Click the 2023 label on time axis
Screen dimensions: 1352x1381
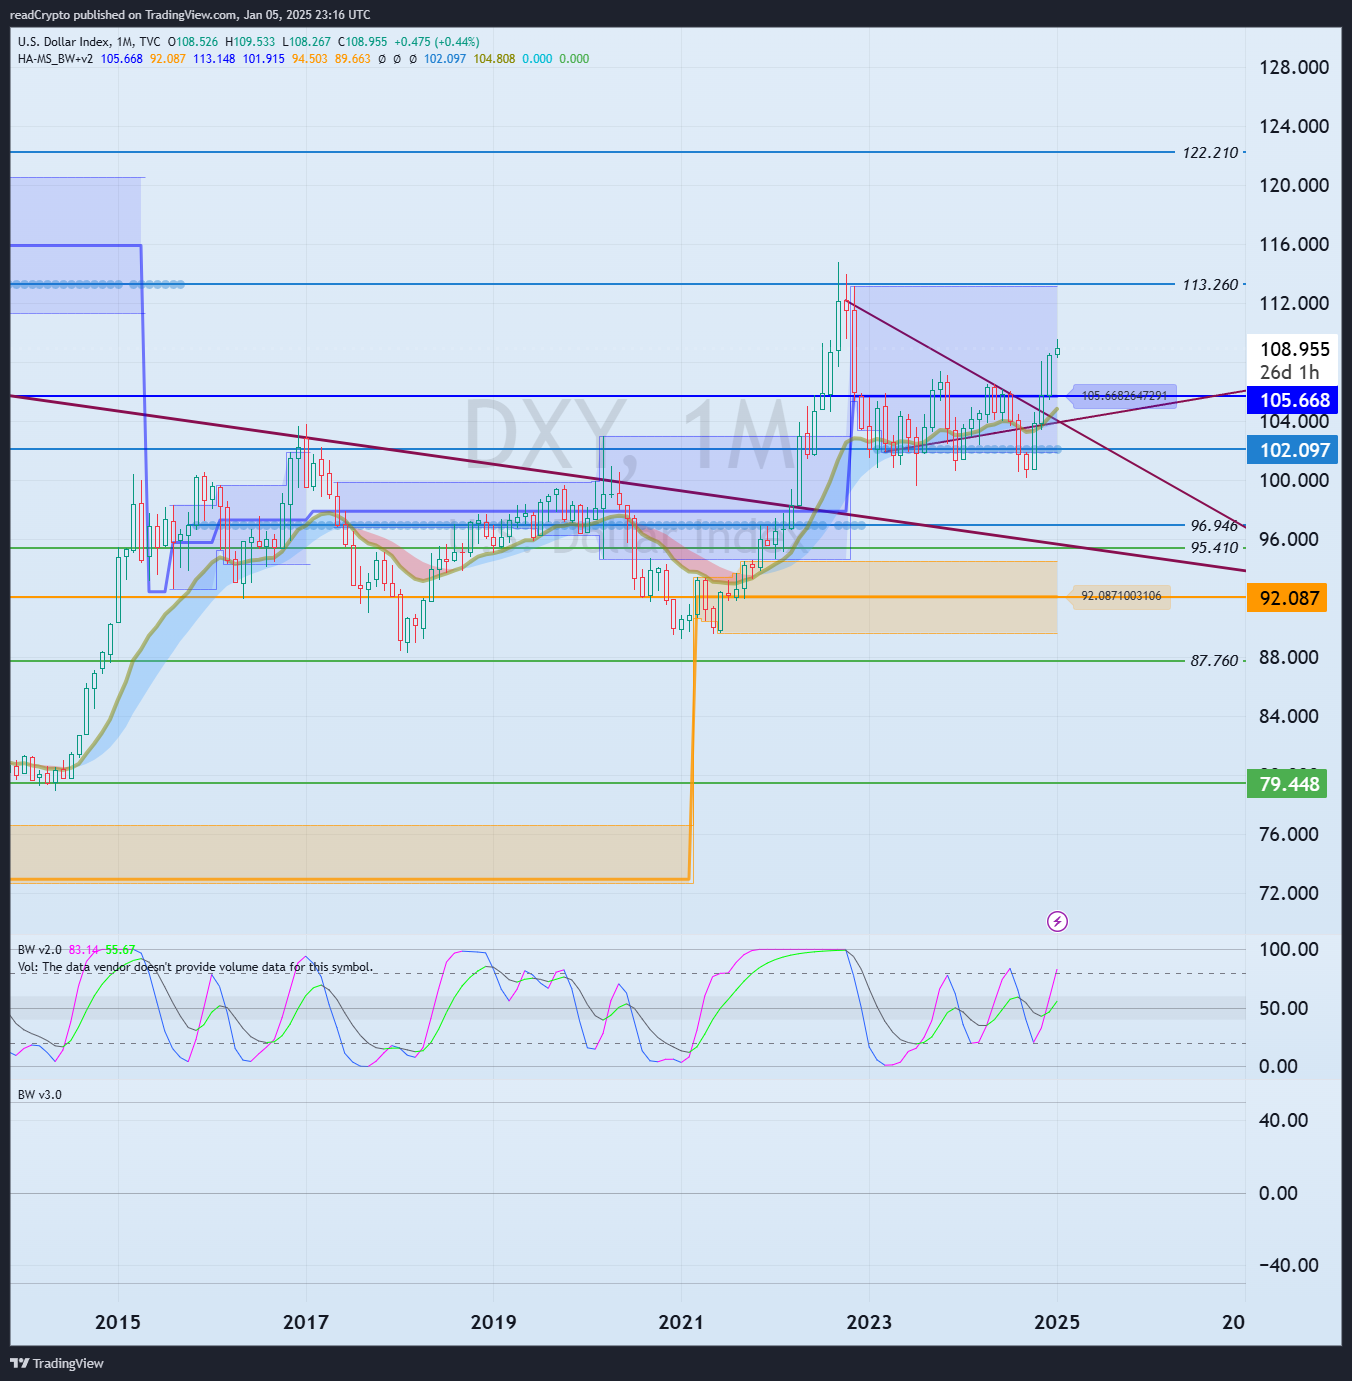[869, 1322]
